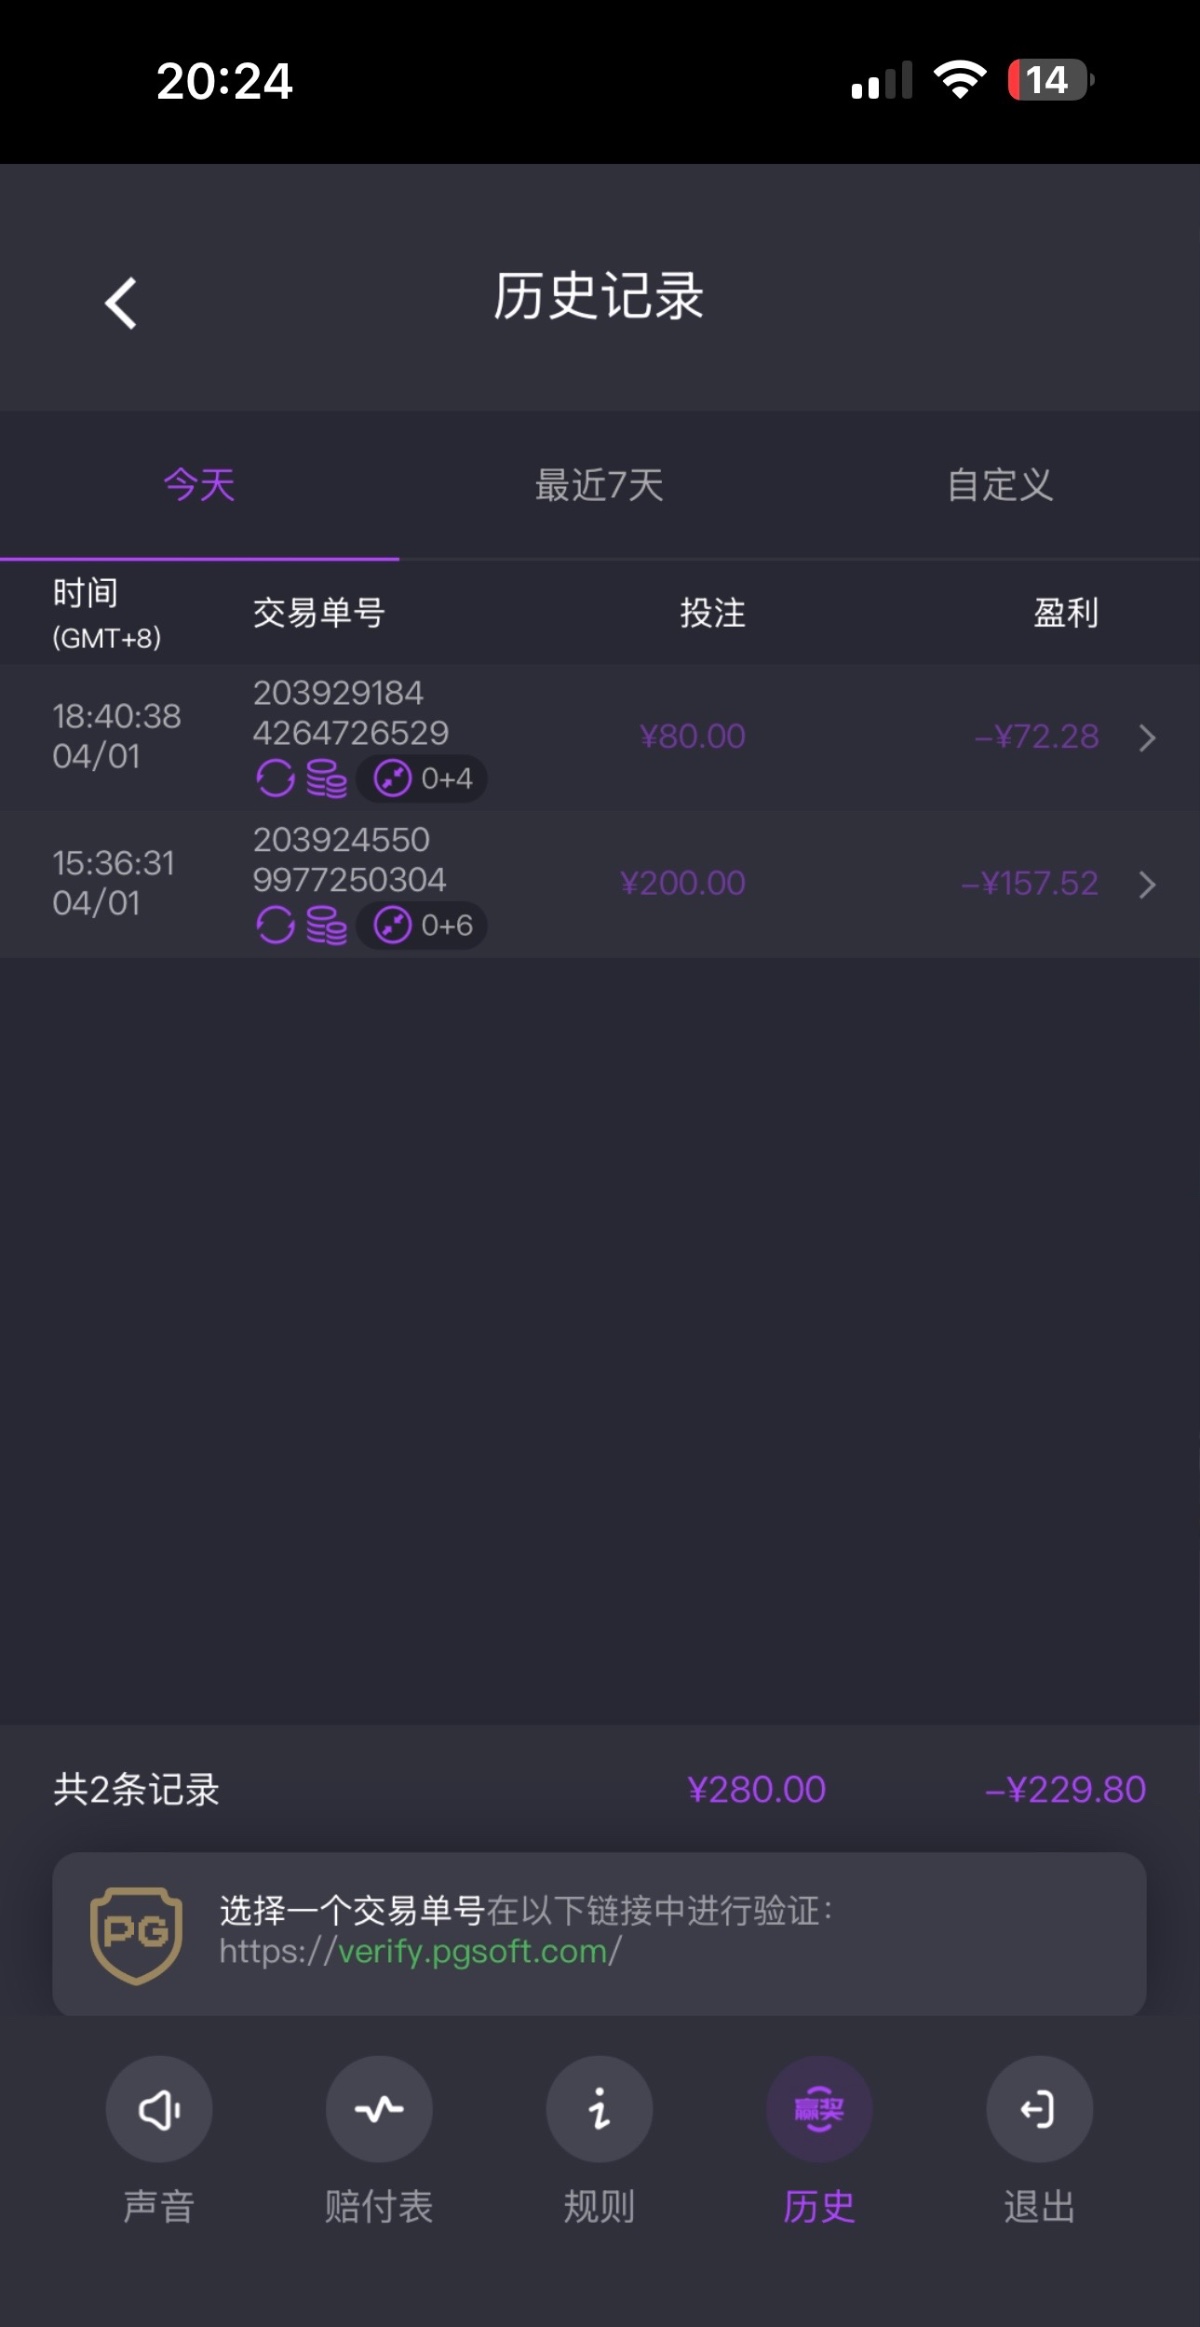The width and height of the screenshot is (1200, 2327).
Task: Tap the 0+4 free spin badge
Action: [423, 778]
